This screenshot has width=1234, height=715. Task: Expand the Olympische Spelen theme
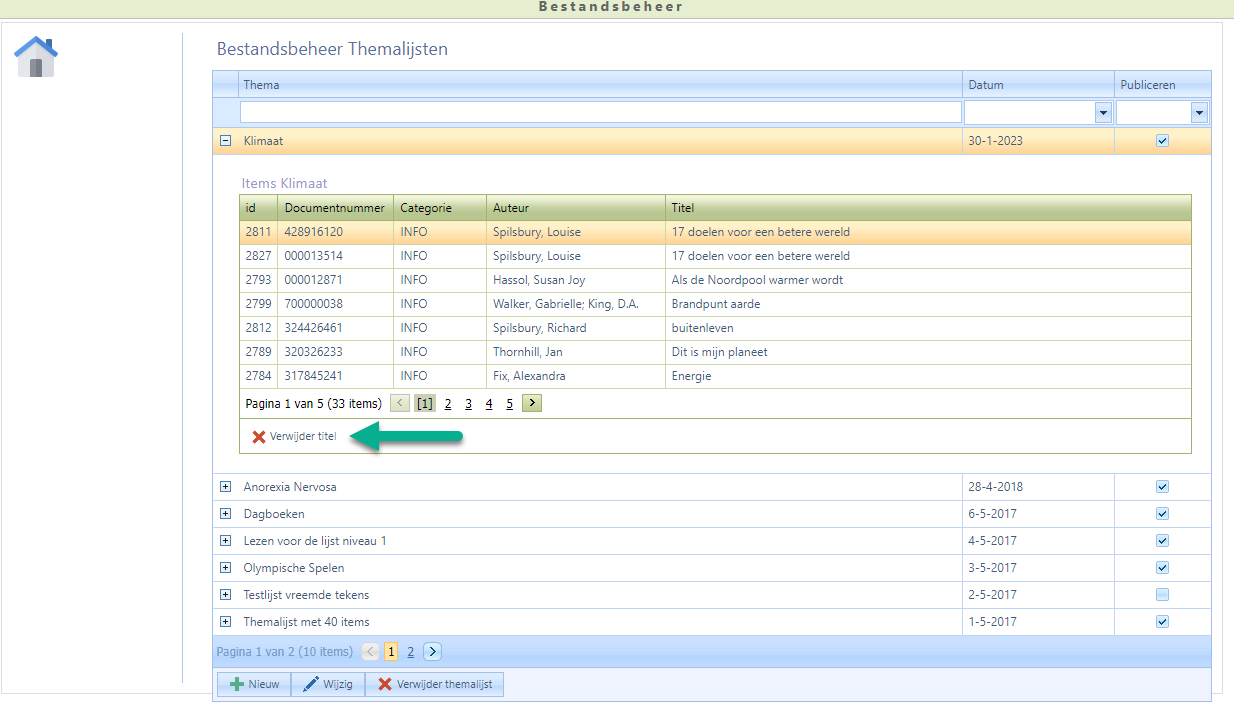225,568
